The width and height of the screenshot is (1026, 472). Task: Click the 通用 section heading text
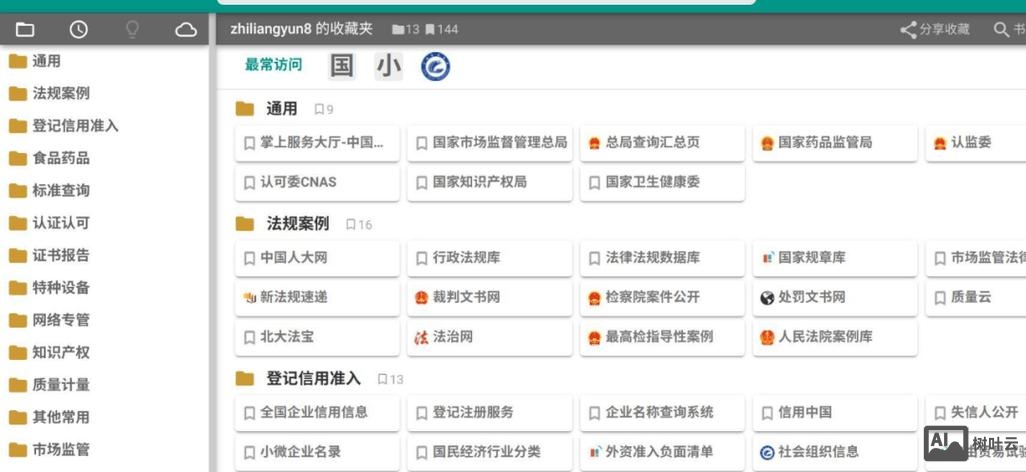pyautogui.click(x=282, y=109)
